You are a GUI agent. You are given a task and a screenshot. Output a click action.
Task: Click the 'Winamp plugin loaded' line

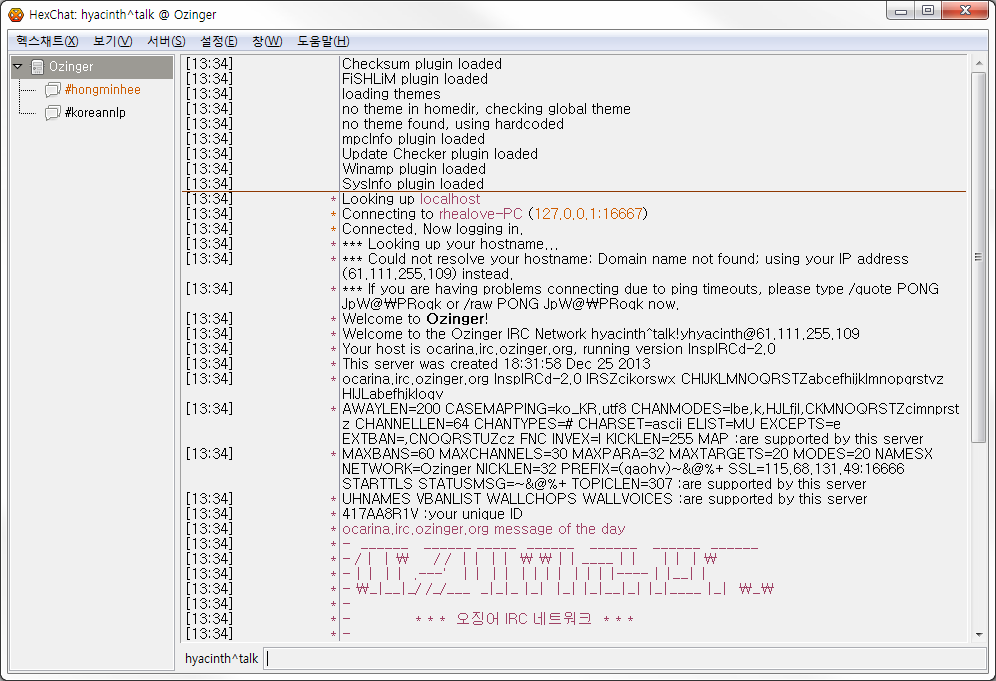point(414,169)
